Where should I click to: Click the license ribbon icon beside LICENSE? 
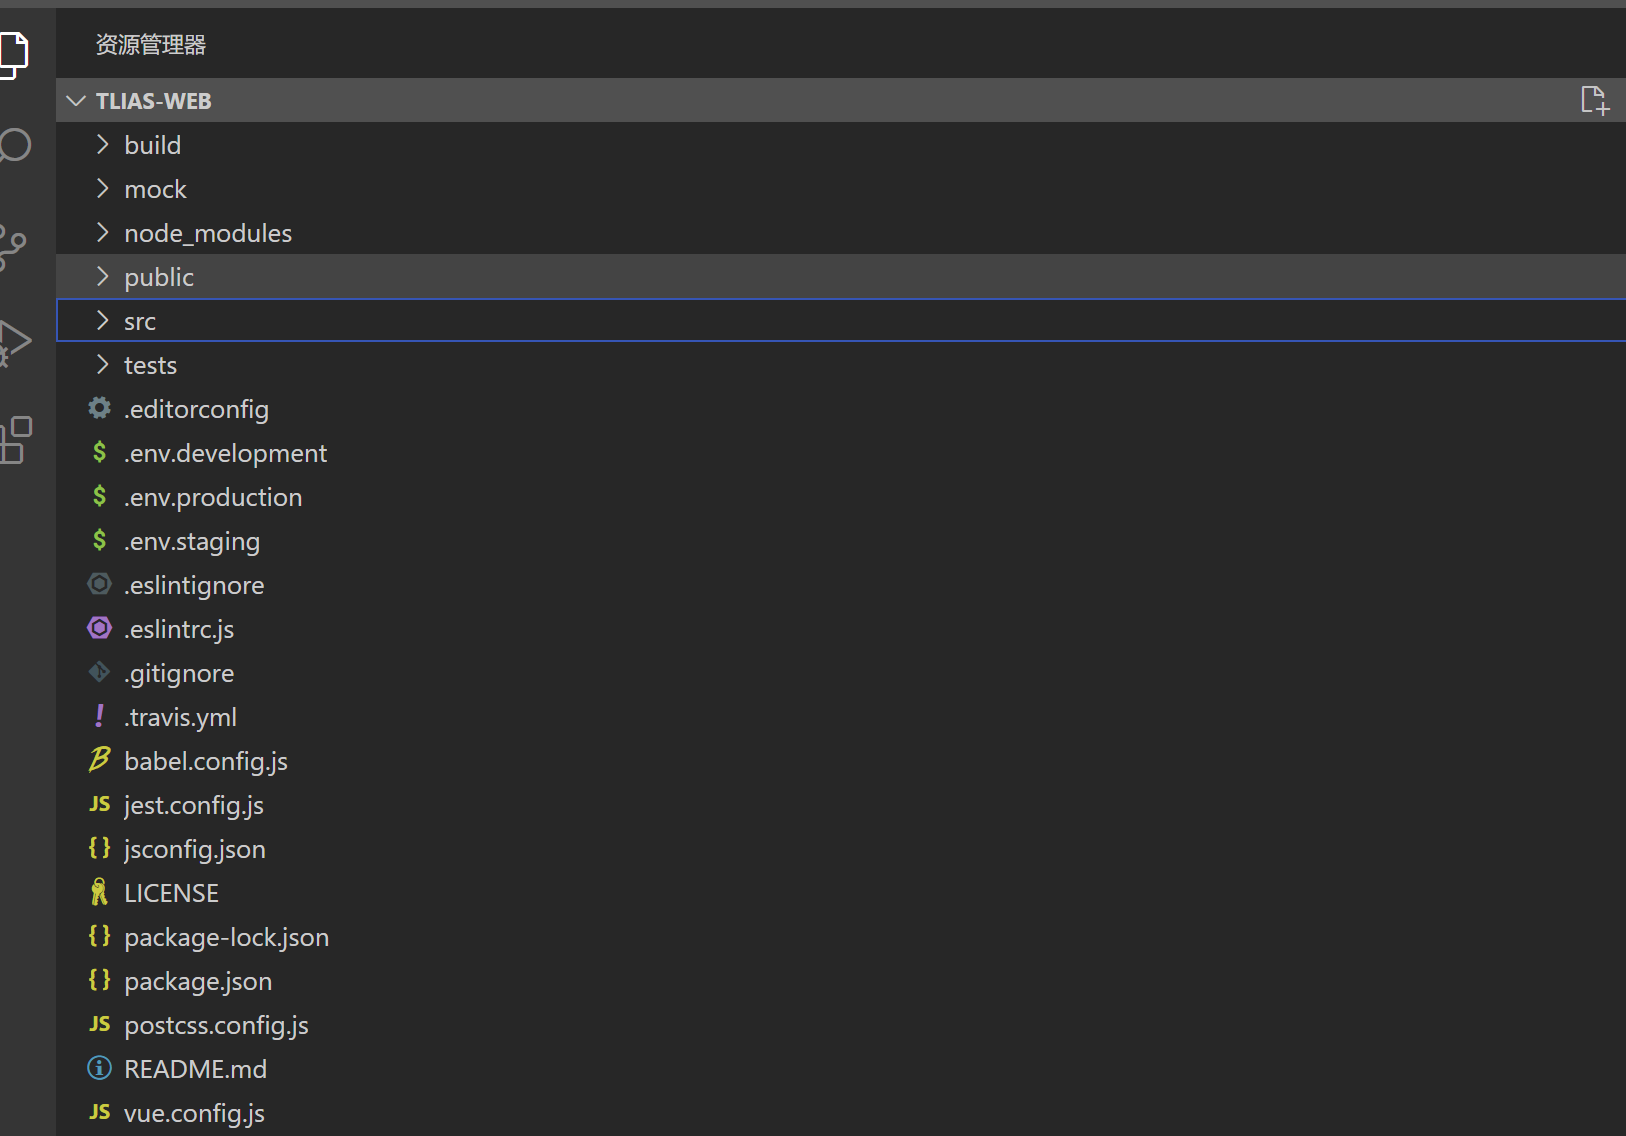(x=99, y=892)
